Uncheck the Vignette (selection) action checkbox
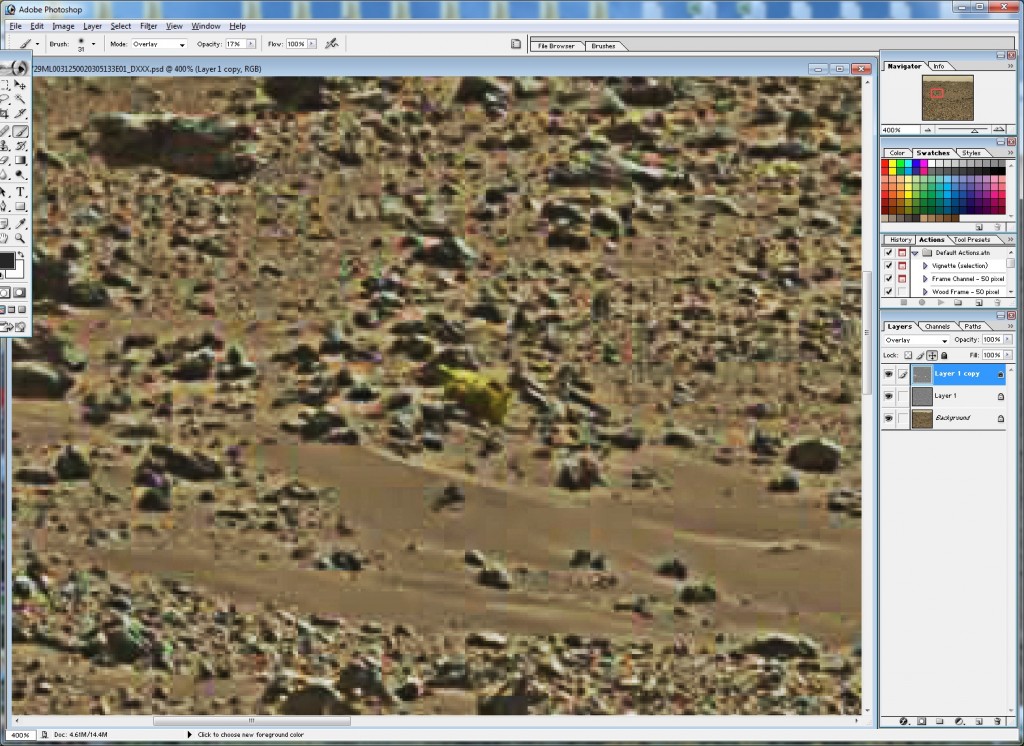Image resolution: width=1024 pixels, height=746 pixels. click(x=888, y=265)
